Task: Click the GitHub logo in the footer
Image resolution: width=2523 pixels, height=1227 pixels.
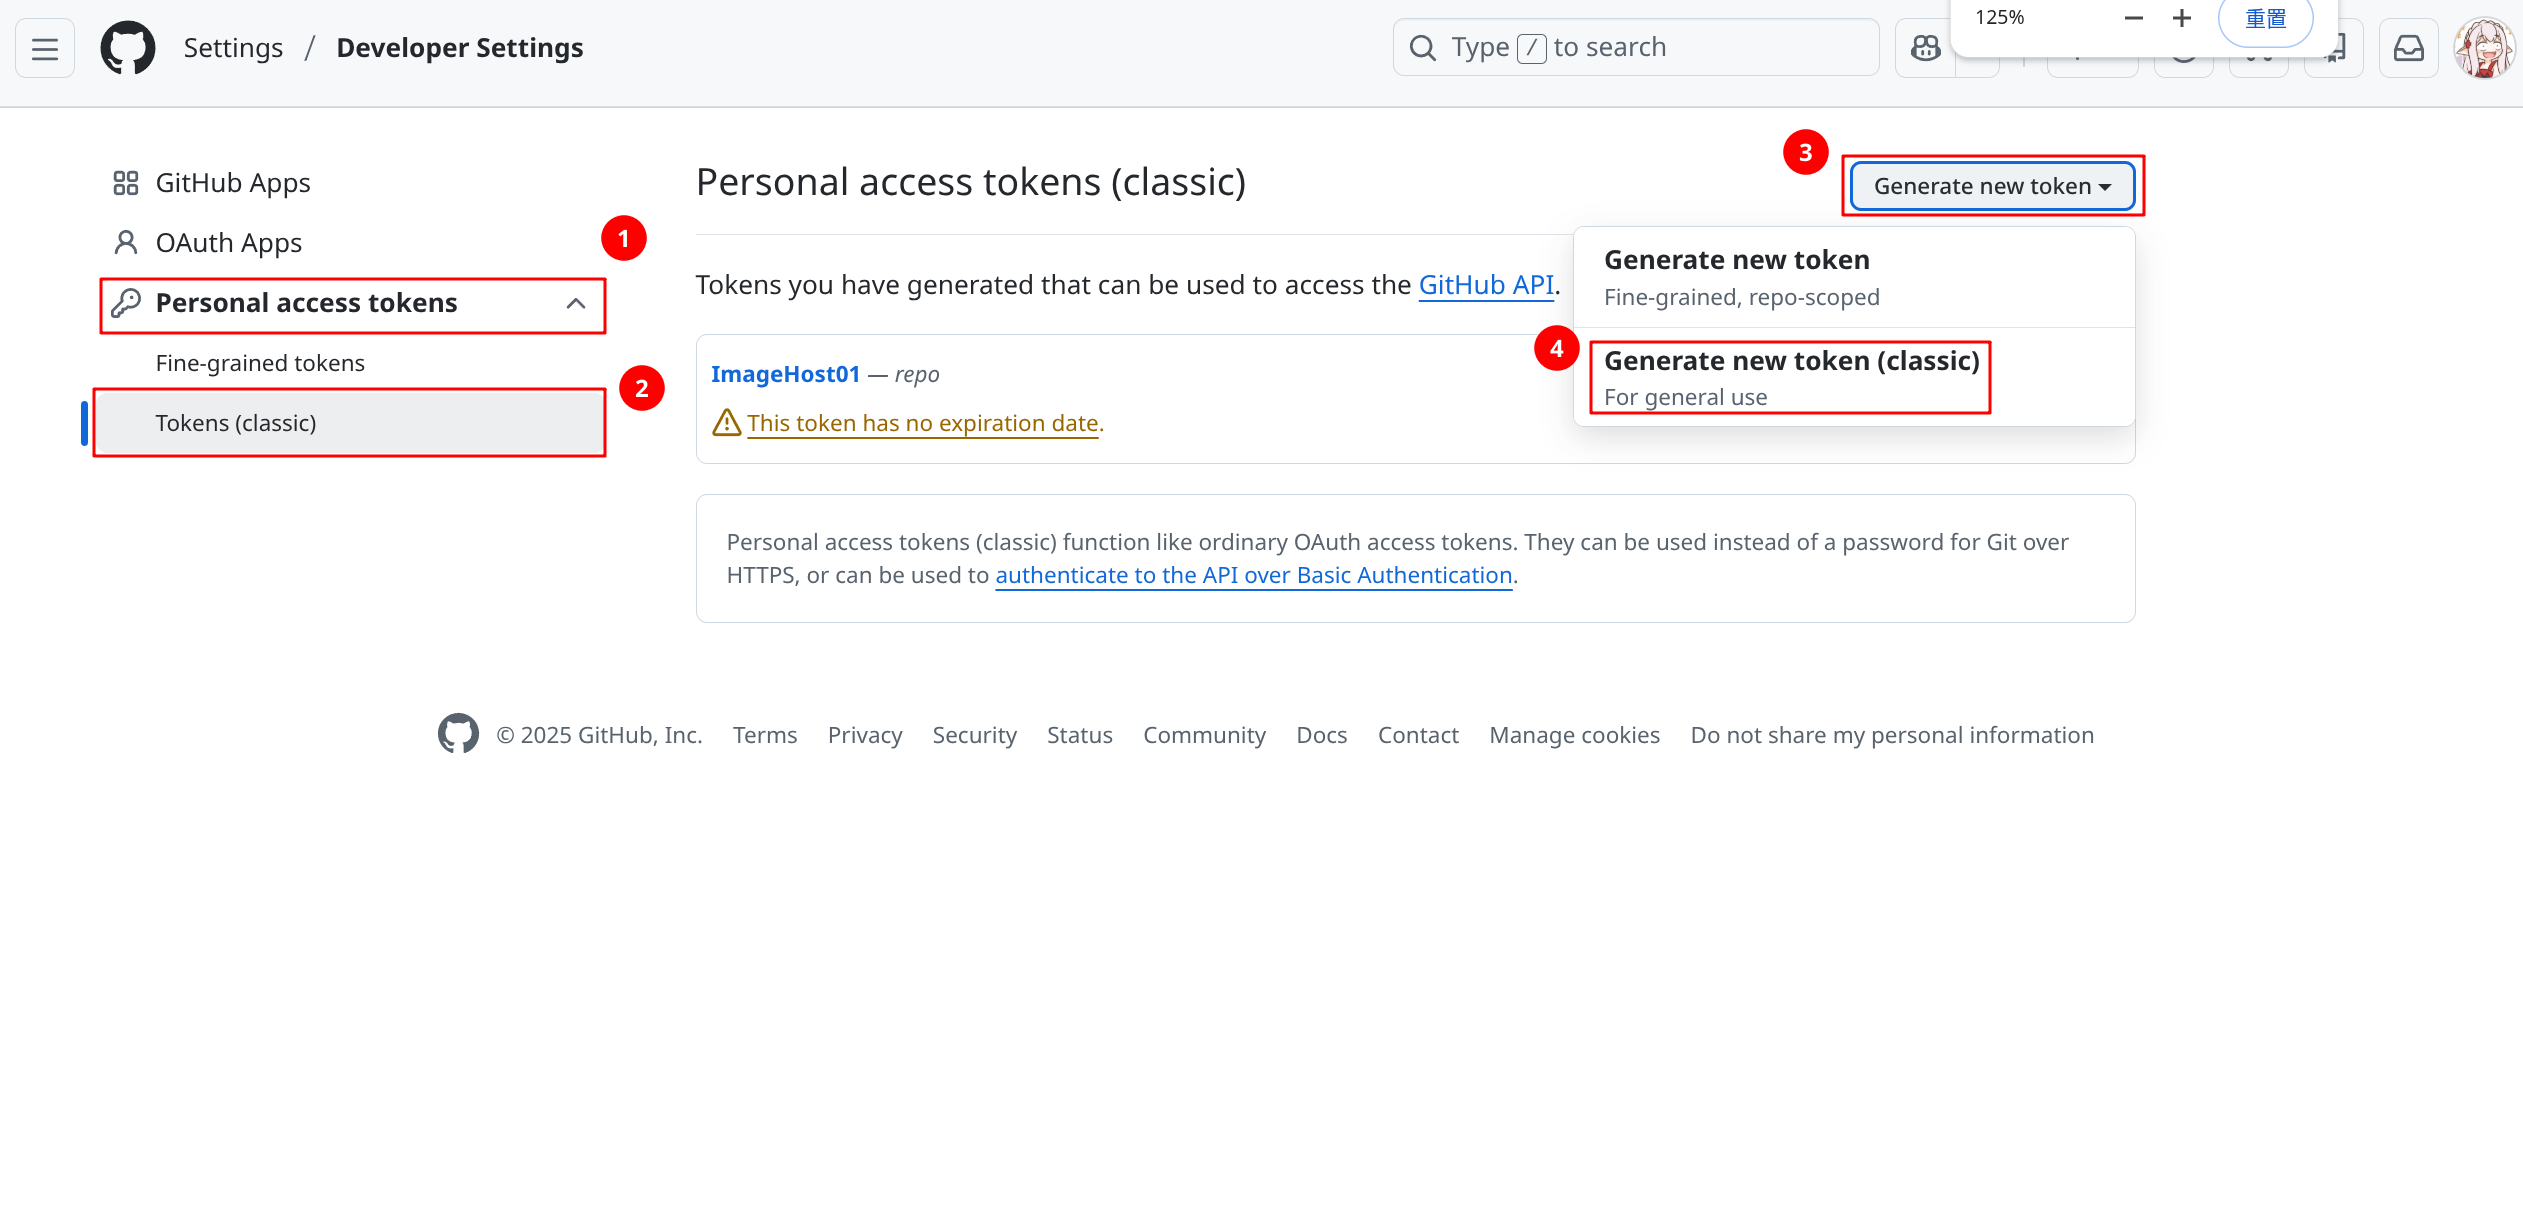Action: [x=458, y=734]
